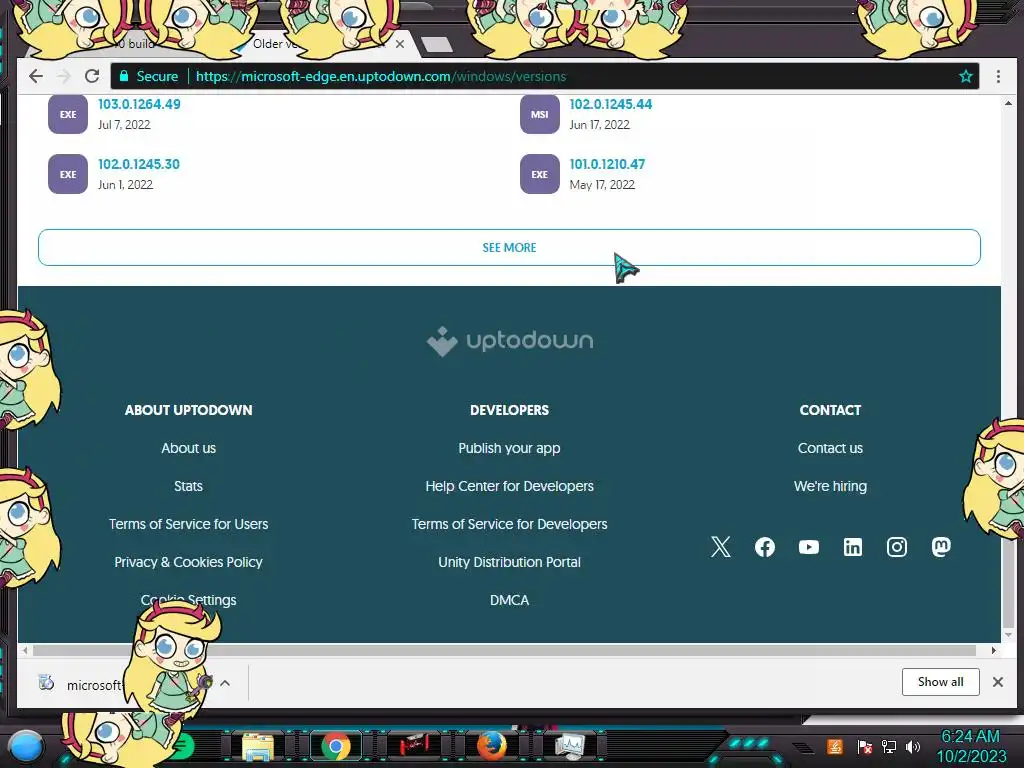Click the Java update tray icon

[835, 746]
